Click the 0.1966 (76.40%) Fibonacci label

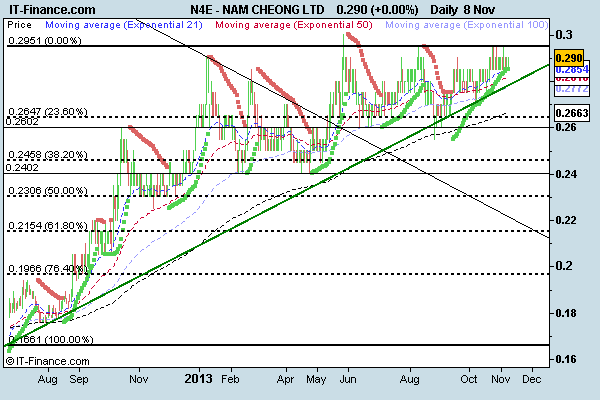tap(47, 269)
